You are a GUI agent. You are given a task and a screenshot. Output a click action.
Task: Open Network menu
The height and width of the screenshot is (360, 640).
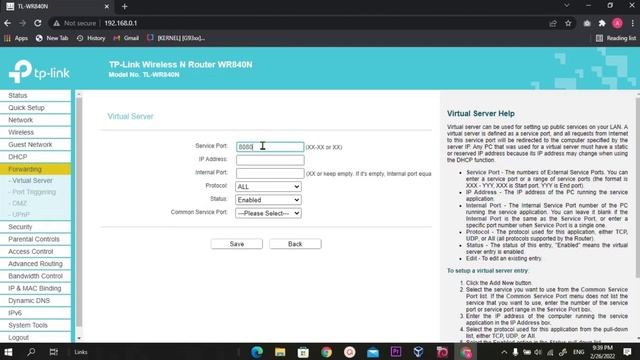[x=36, y=120]
